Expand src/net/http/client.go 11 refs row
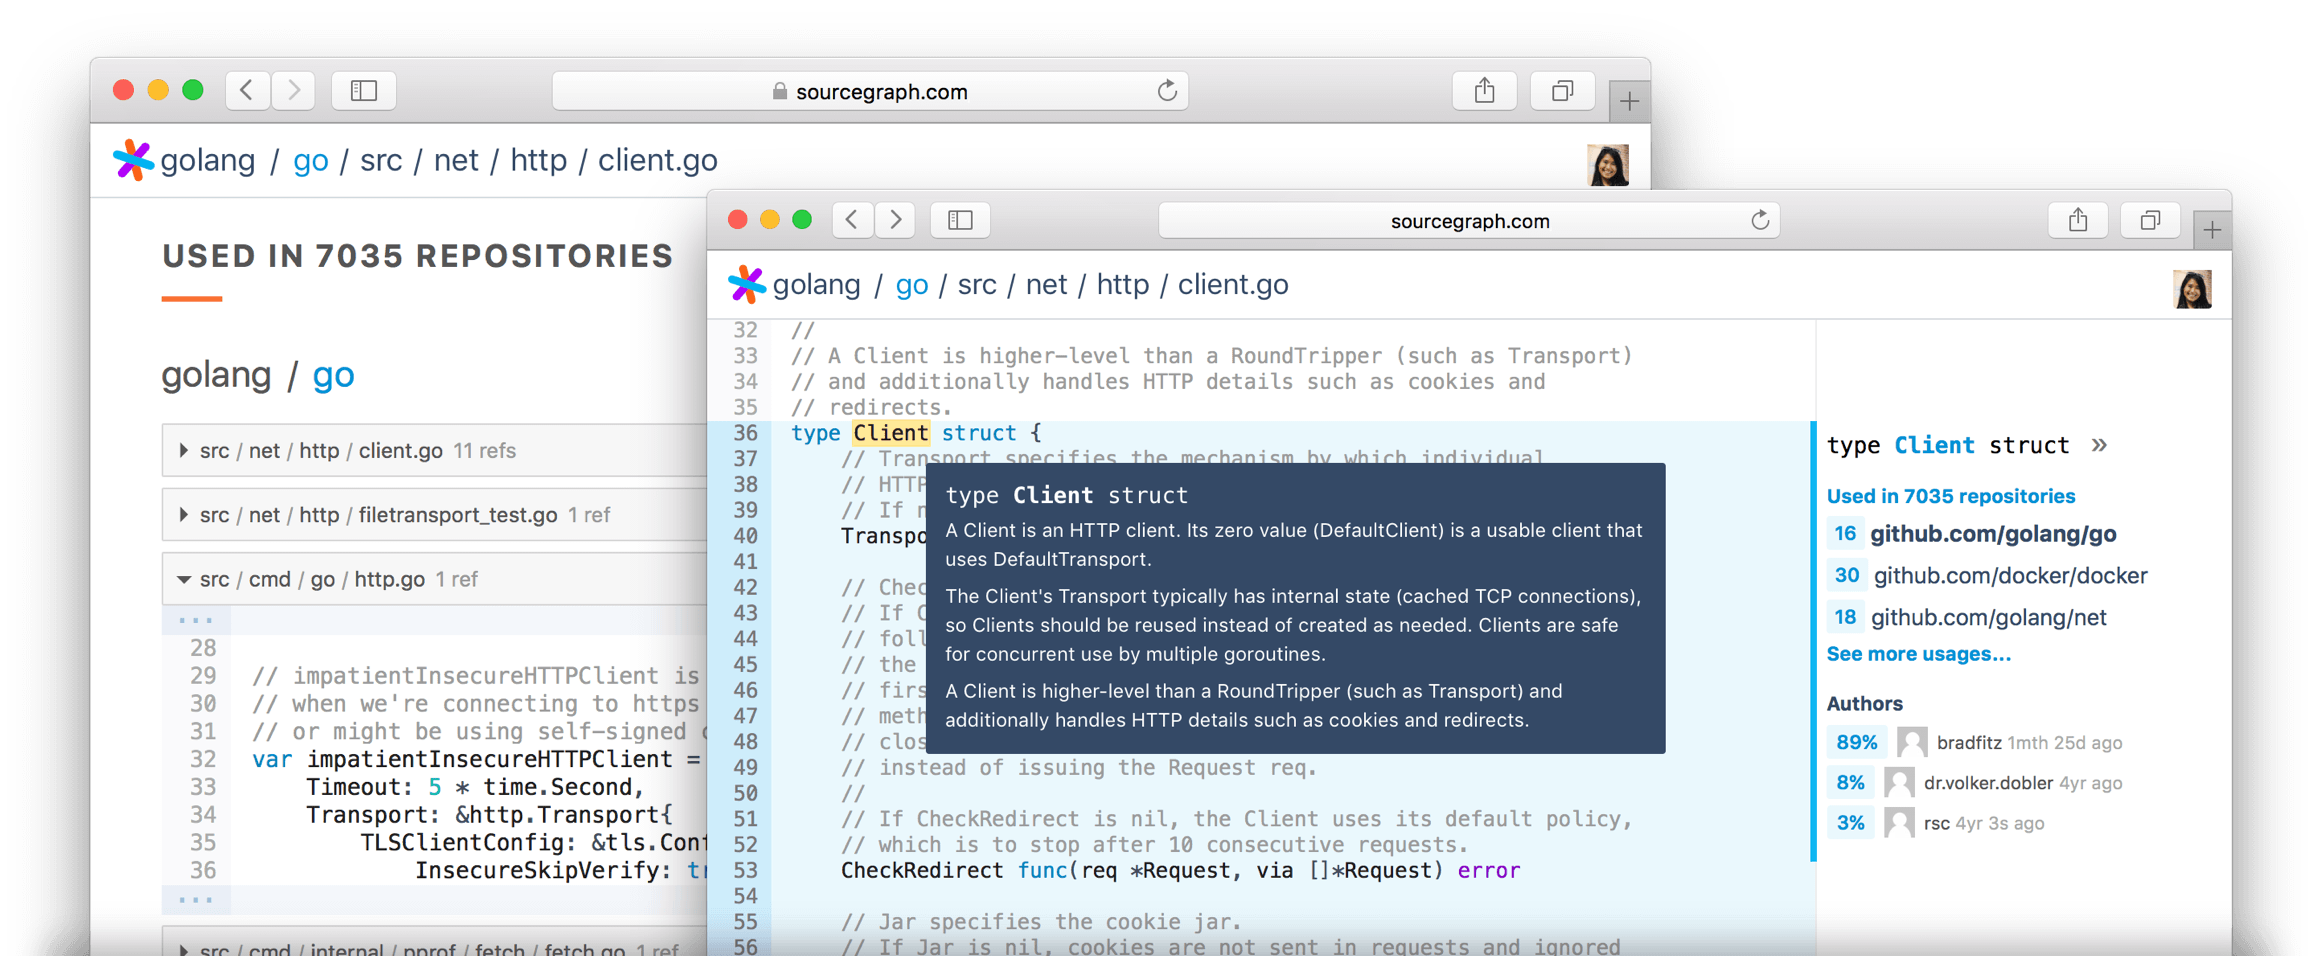2308x956 pixels. click(x=434, y=450)
